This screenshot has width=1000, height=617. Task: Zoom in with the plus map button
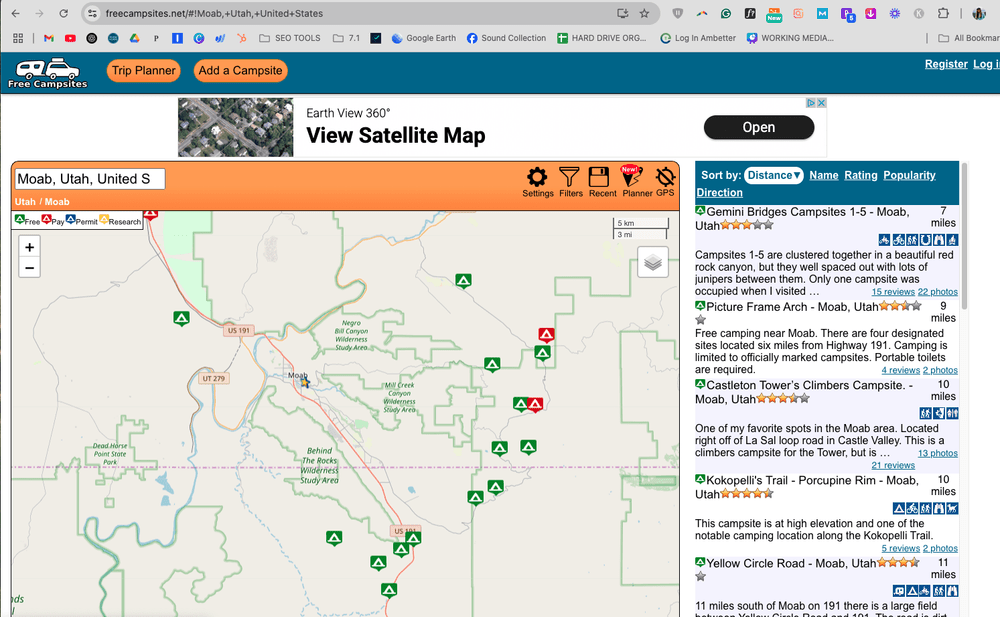tap(29, 247)
